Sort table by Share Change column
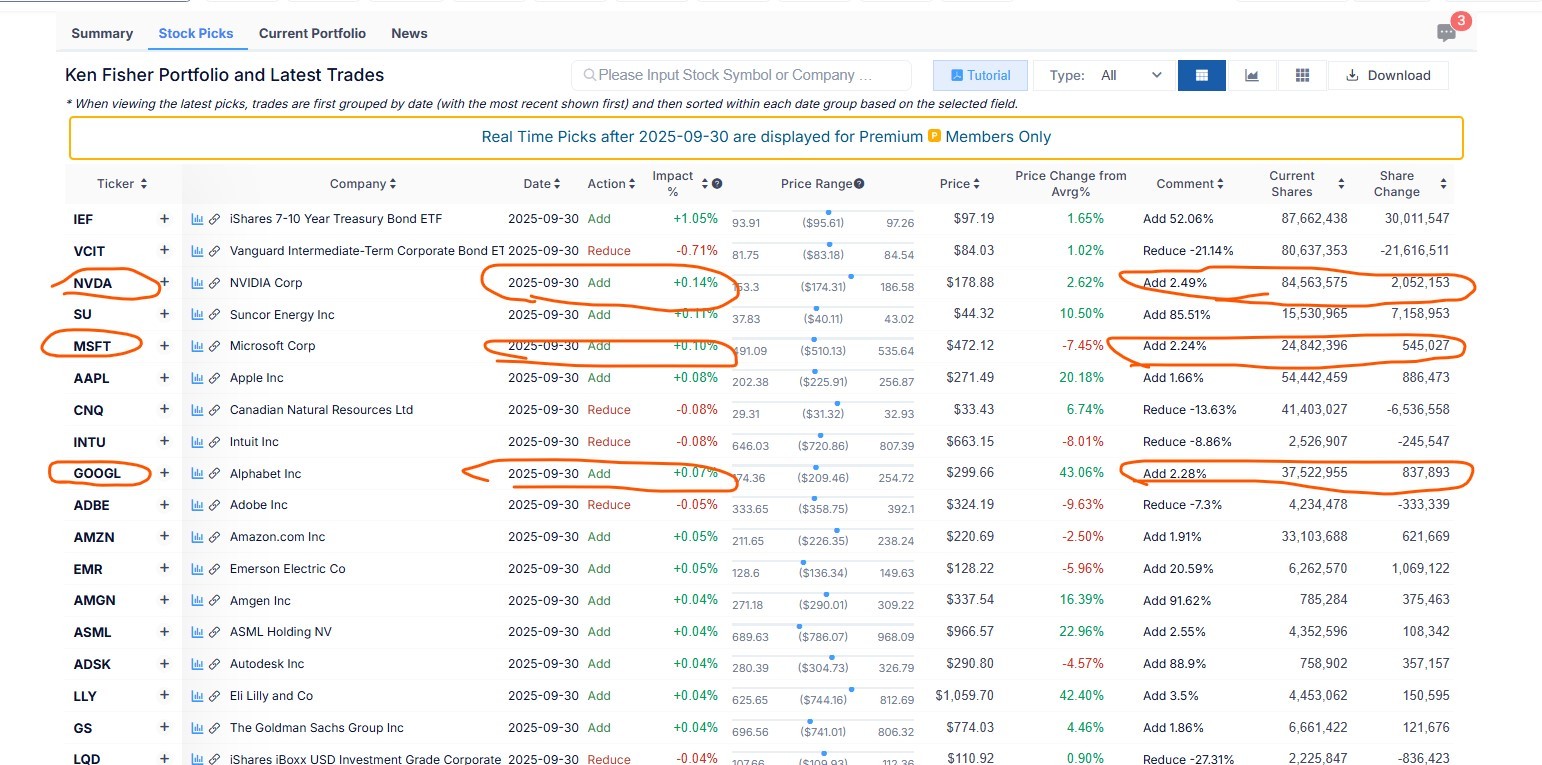The image size is (1542, 765). (x=1442, y=184)
